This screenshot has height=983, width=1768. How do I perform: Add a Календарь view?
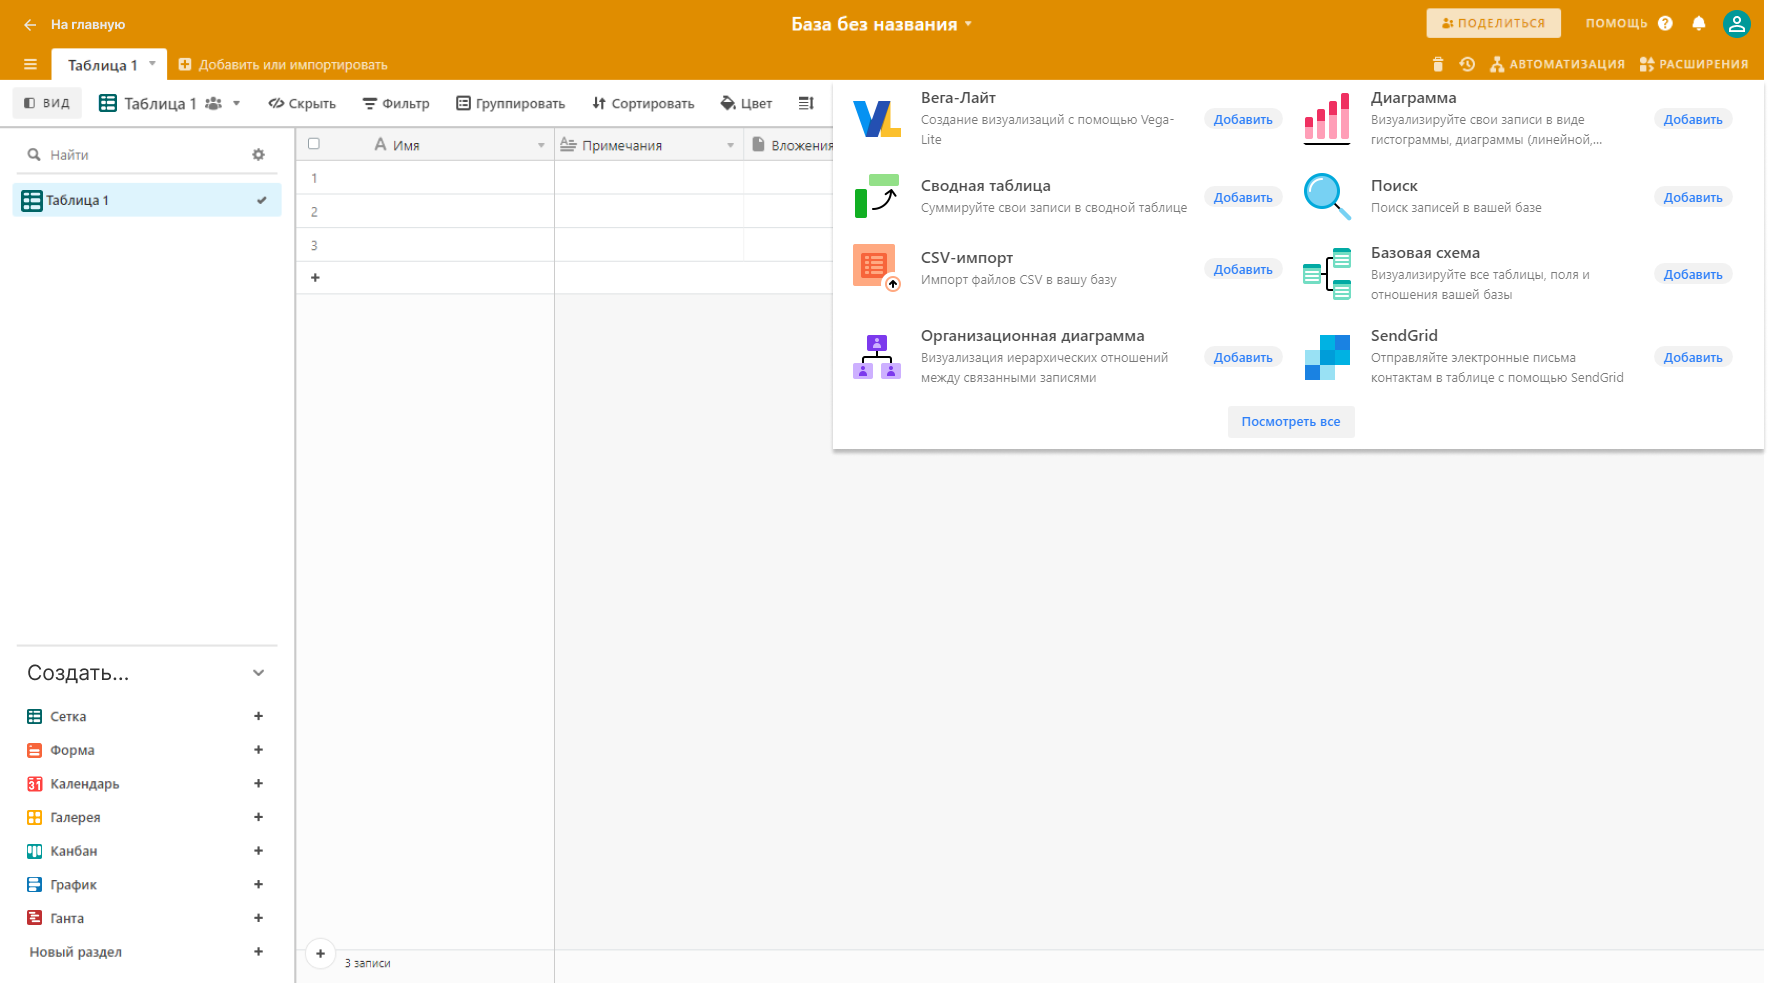[x=258, y=784]
